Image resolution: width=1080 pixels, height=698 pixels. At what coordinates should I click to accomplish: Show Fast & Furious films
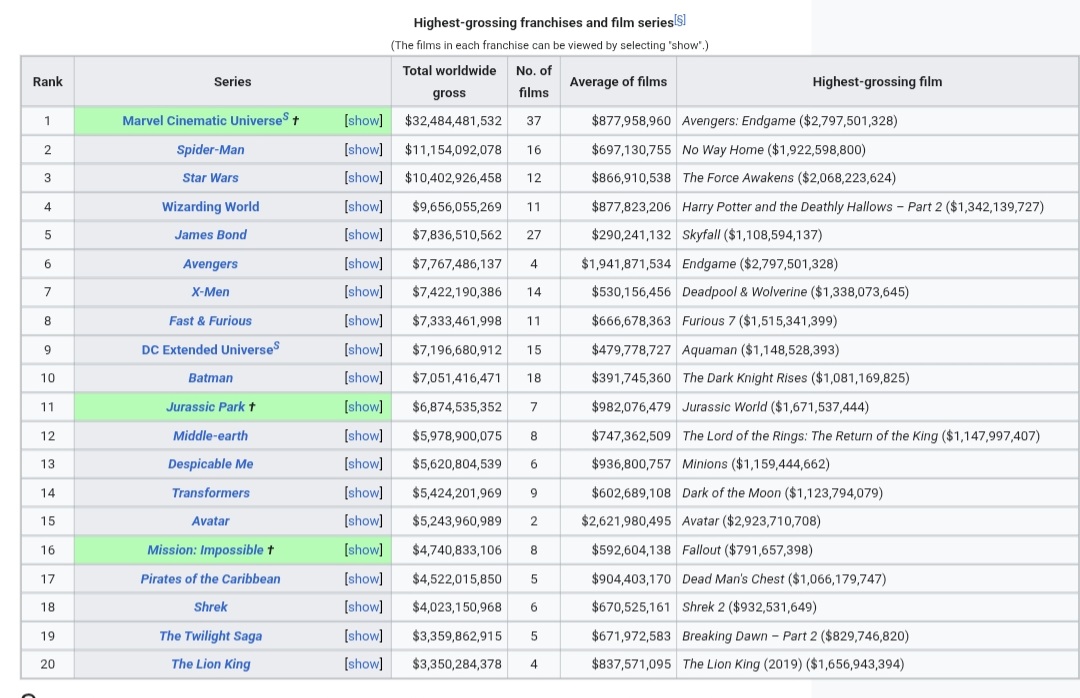click(x=364, y=321)
